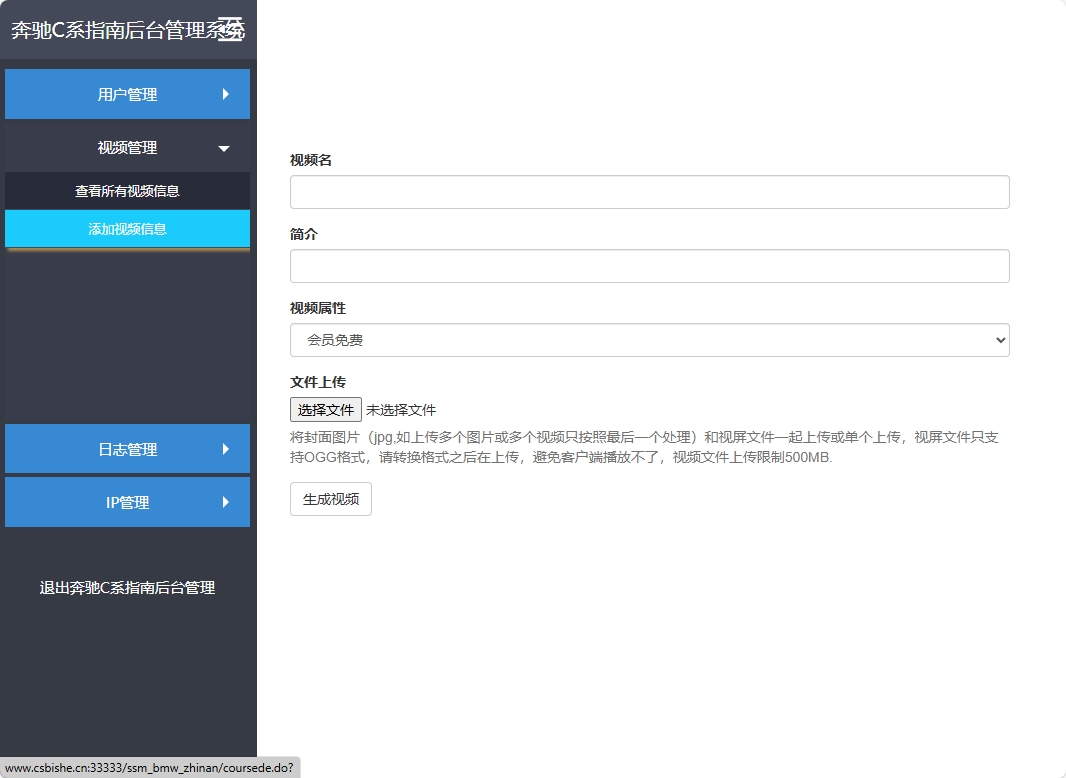Select 添加视频信息 submenu item
The width and height of the screenshot is (1066, 778).
(127, 229)
